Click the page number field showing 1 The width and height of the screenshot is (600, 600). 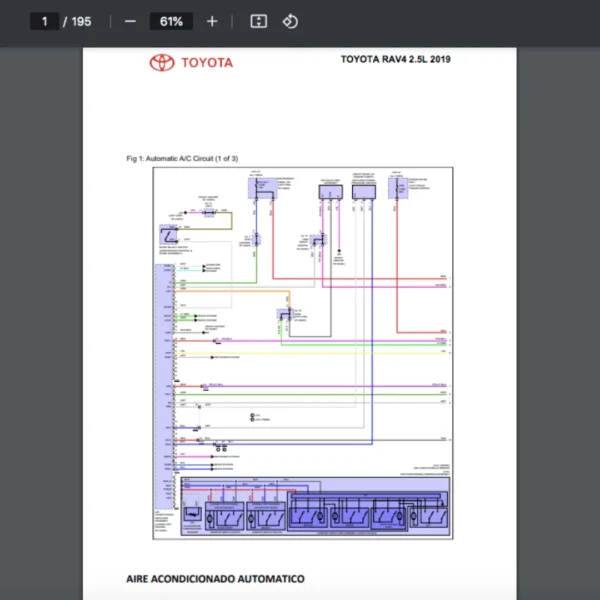[45, 21]
